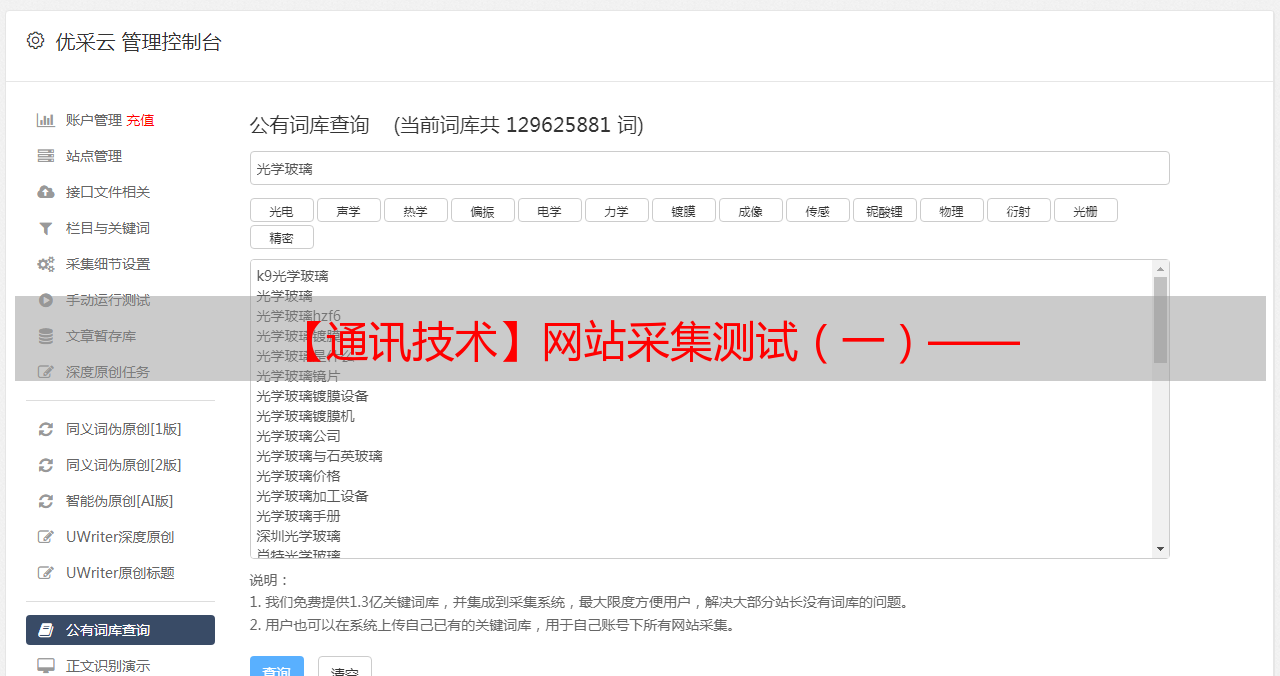Click the bar chart icon for 账户管理
Image resolution: width=1280 pixels, height=676 pixels.
click(x=45, y=120)
